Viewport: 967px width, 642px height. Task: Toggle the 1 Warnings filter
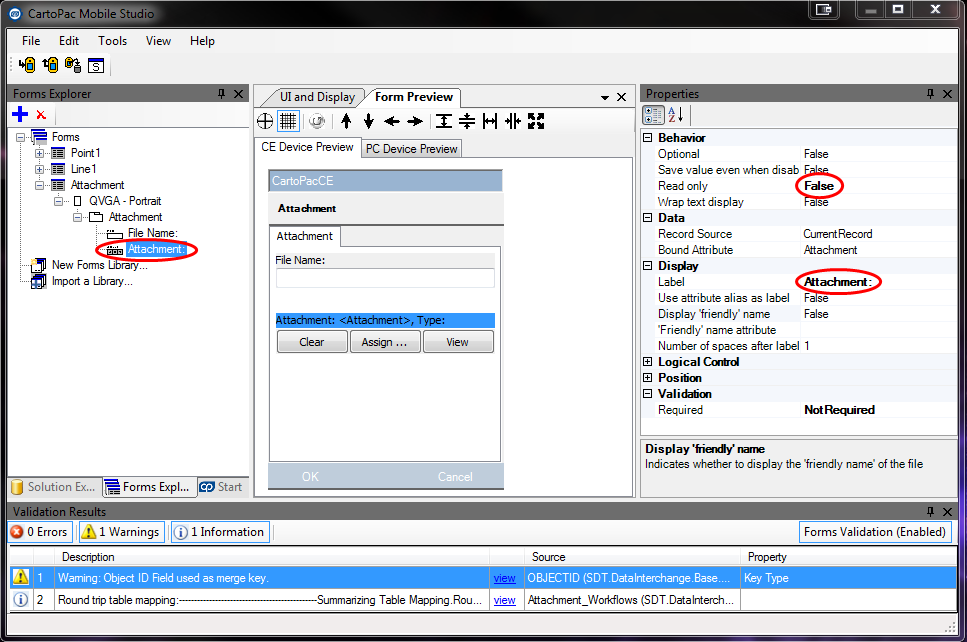pos(121,532)
